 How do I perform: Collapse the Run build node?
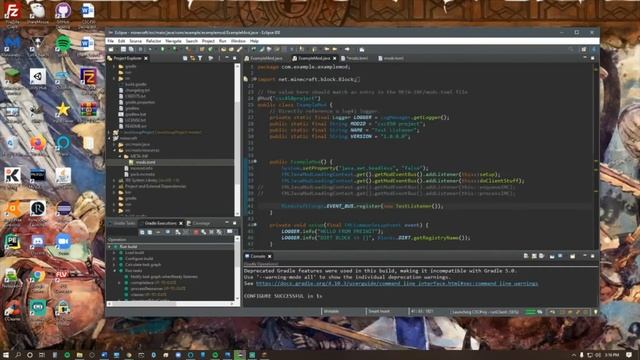coord(109,247)
